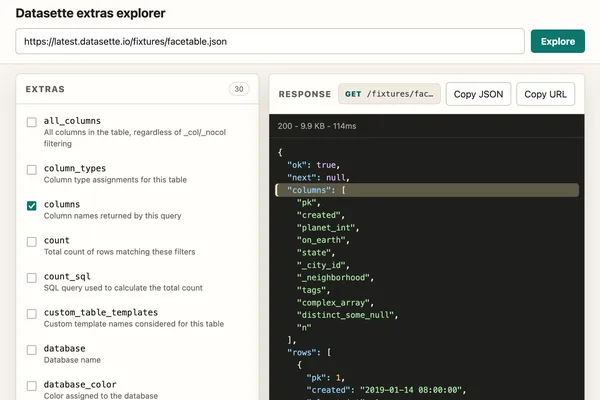
Task: Click the "_neighborhood" column entry
Action: [x=335, y=278]
